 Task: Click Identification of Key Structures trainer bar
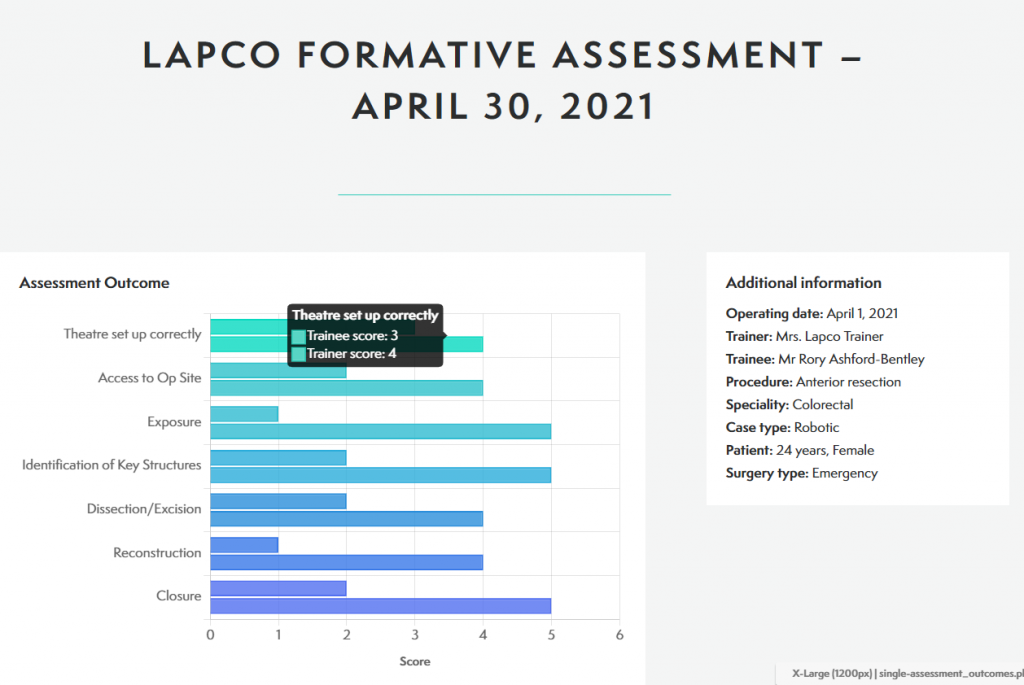[381, 475]
